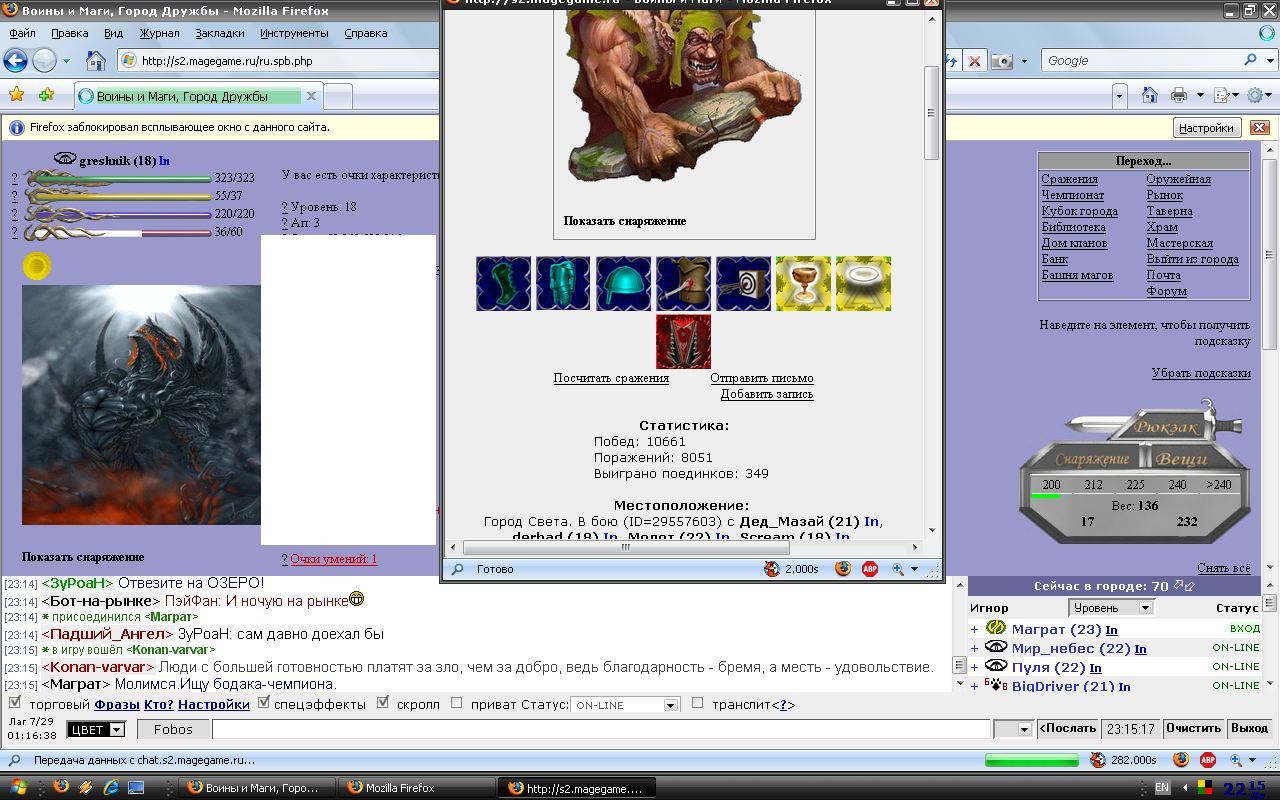Click into the chat message input field
This screenshot has width=1280, height=800.
[x=601, y=729]
